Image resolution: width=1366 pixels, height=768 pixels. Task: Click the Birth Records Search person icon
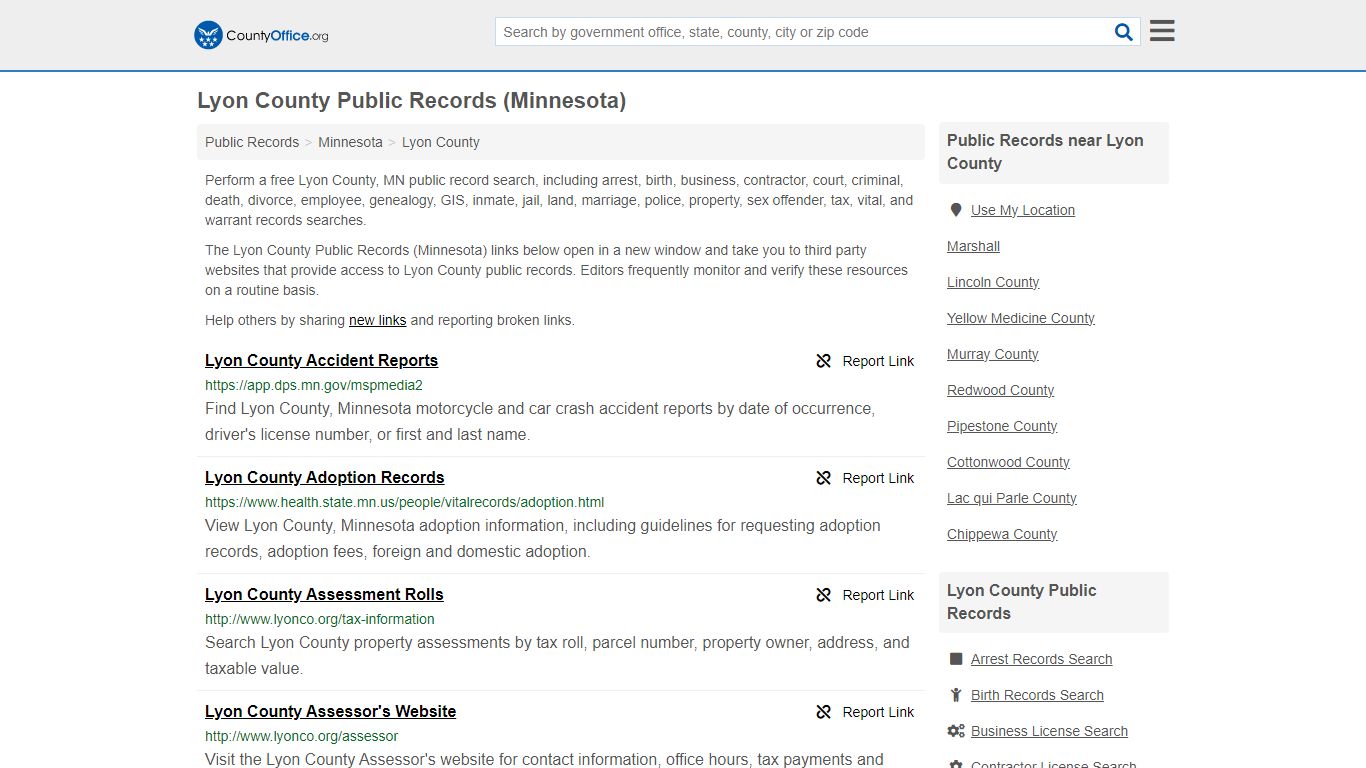tap(956, 695)
